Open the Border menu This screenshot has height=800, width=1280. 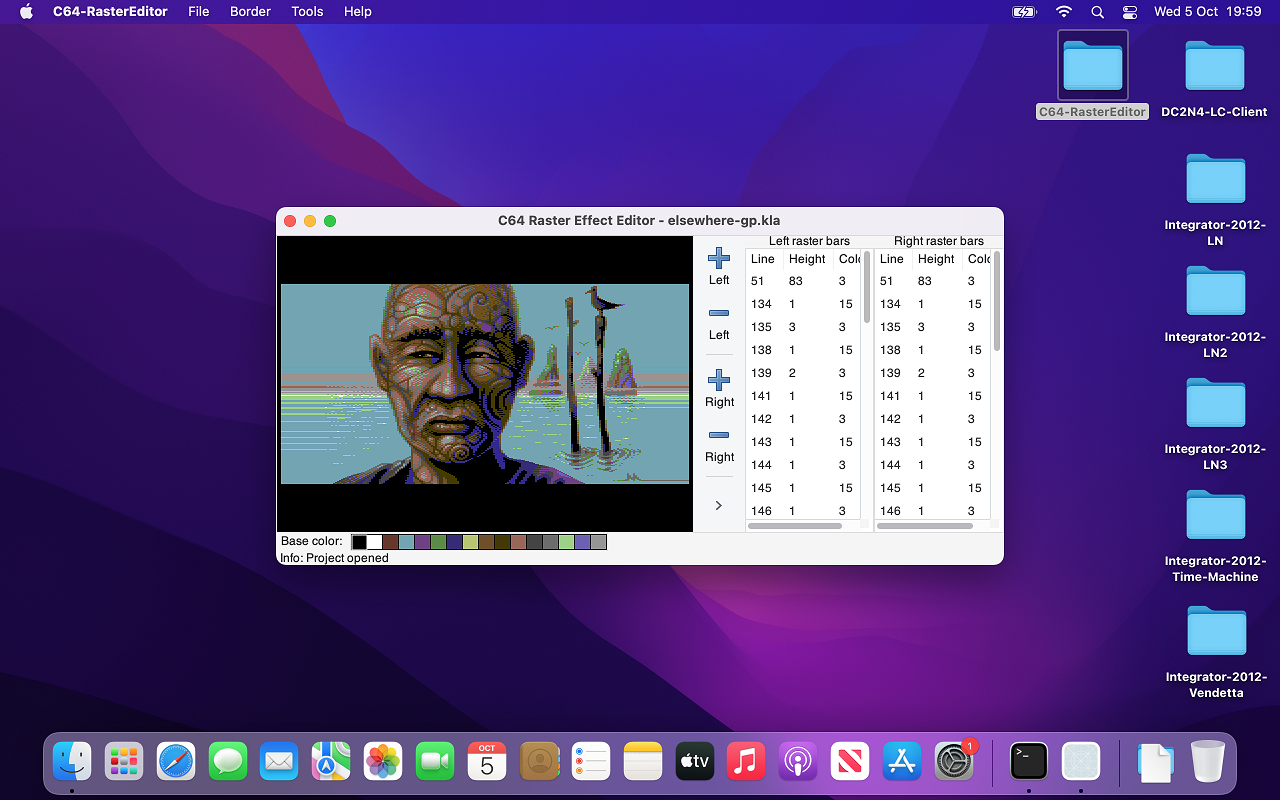click(250, 12)
